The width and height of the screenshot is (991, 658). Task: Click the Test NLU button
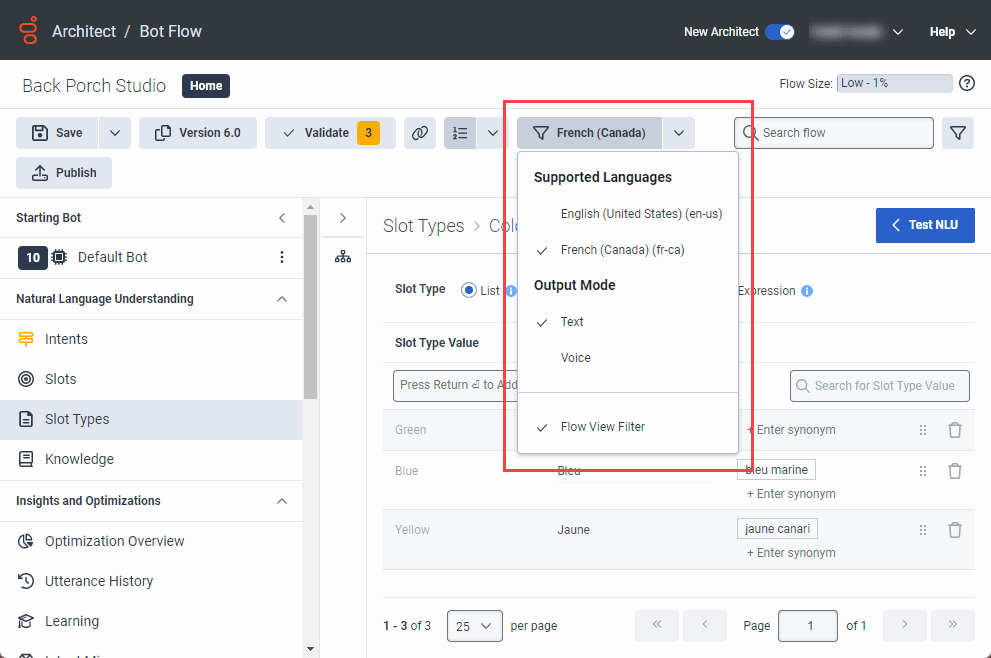924,225
